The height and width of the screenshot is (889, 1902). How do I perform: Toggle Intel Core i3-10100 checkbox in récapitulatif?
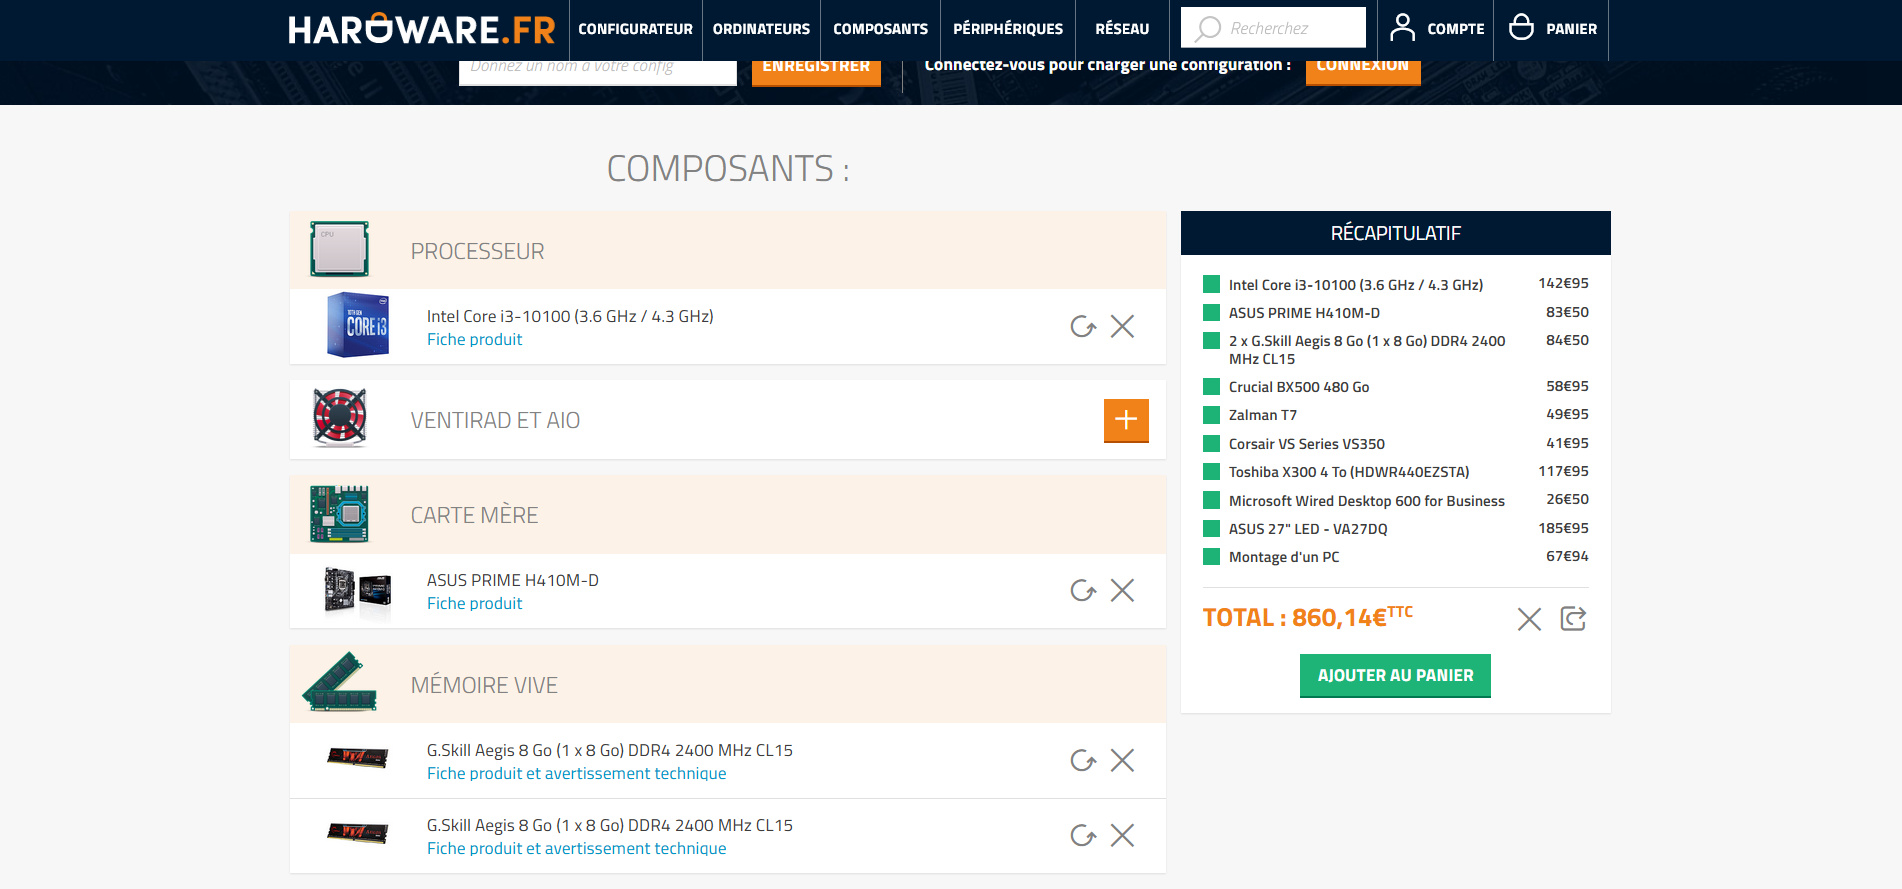pyautogui.click(x=1211, y=284)
